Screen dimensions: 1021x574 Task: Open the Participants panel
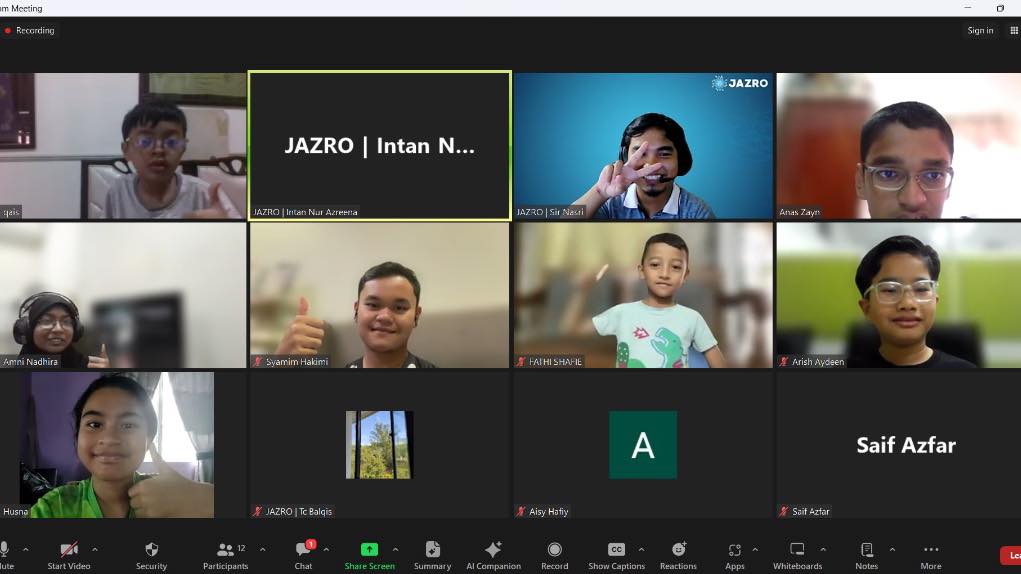point(226,555)
